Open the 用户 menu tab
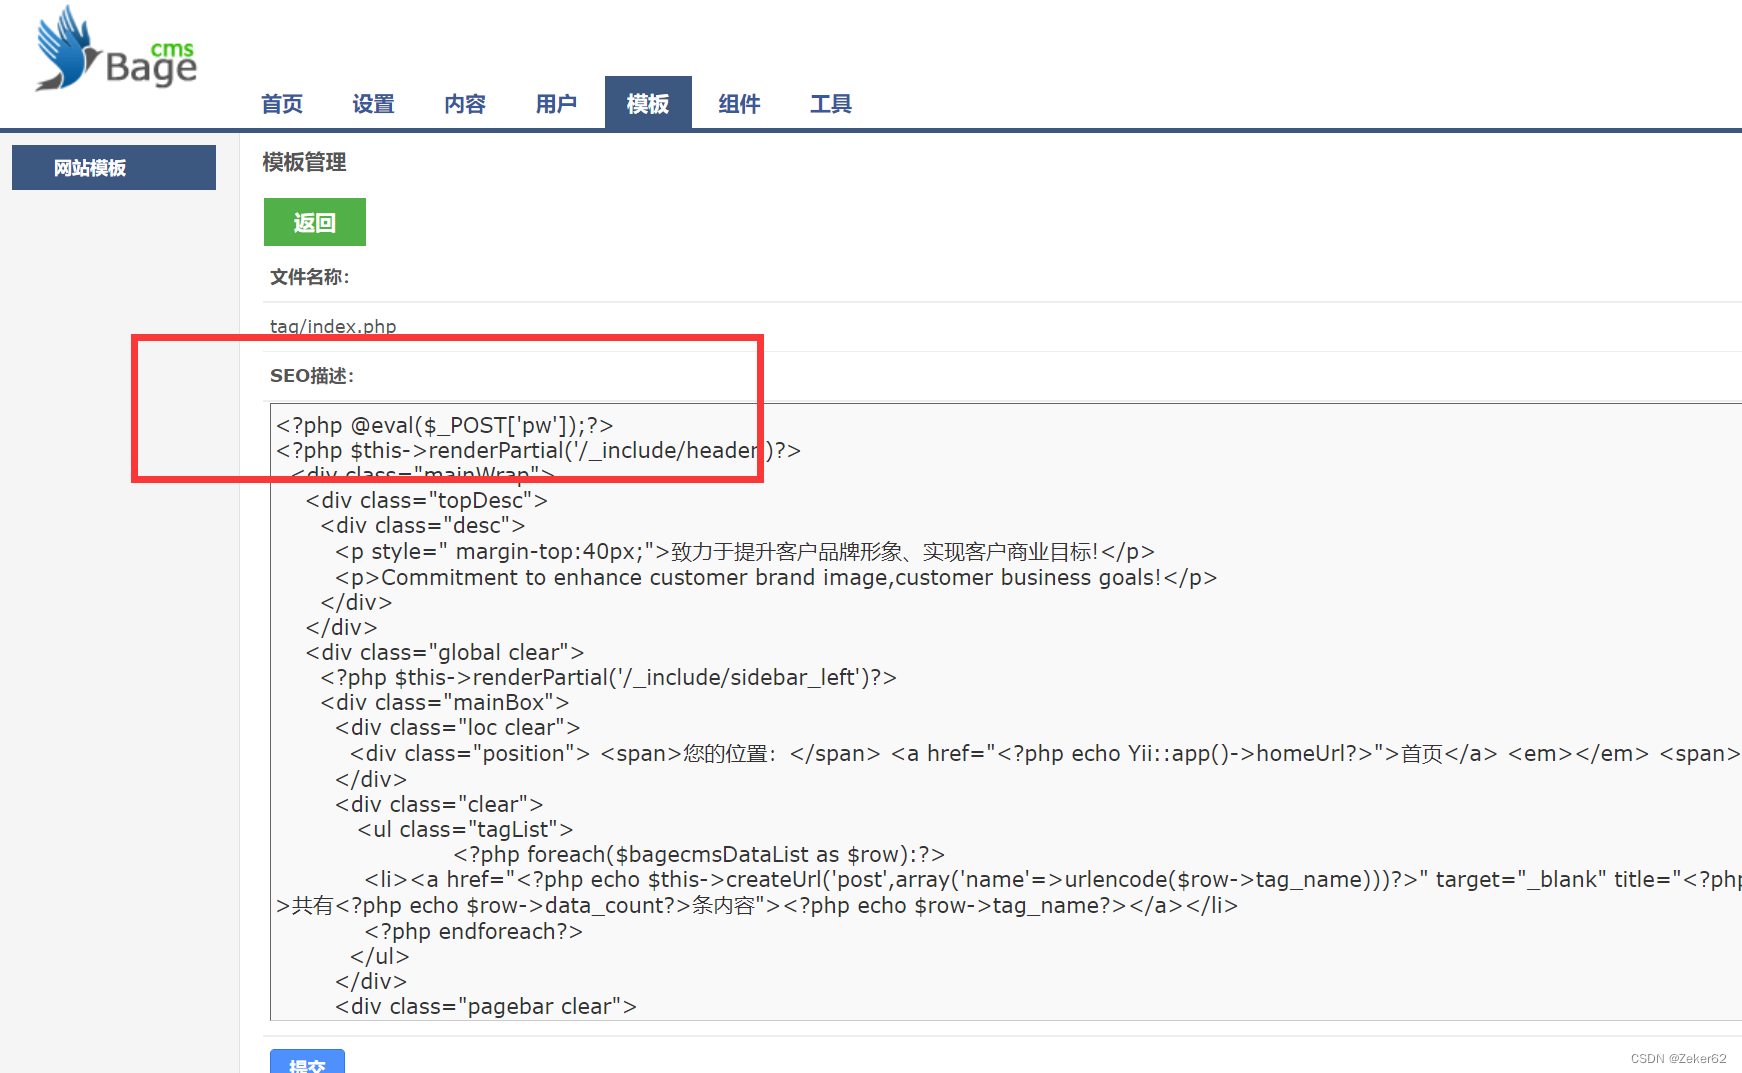The height and width of the screenshot is (1073, 1742). click(x=556, y=103)
